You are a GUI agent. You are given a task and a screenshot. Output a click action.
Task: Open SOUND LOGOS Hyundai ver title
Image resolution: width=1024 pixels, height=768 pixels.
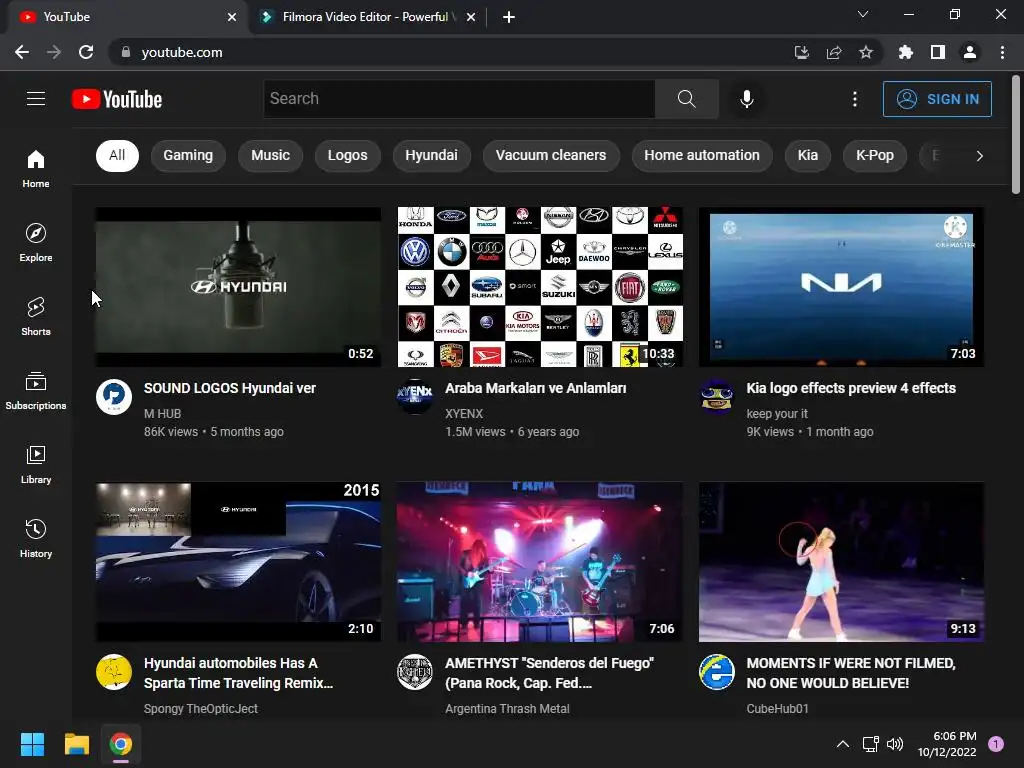click(230, 388)
